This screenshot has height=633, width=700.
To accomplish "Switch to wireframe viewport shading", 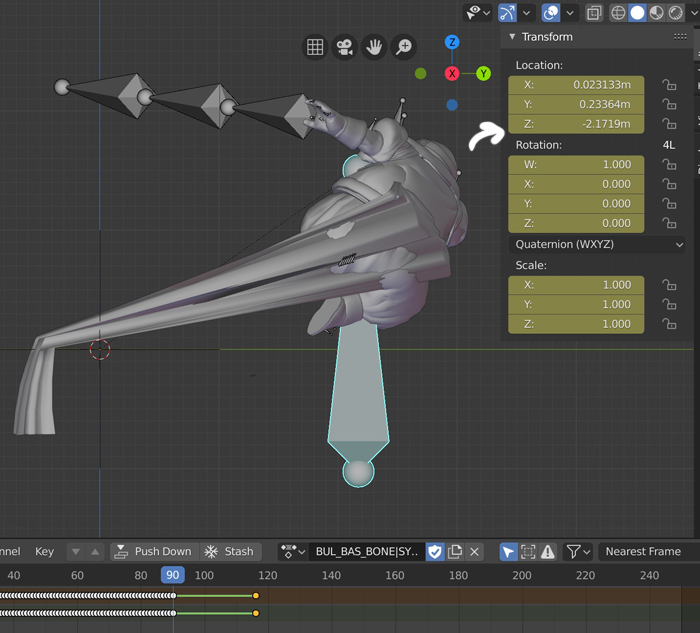I will click(618, 13).
